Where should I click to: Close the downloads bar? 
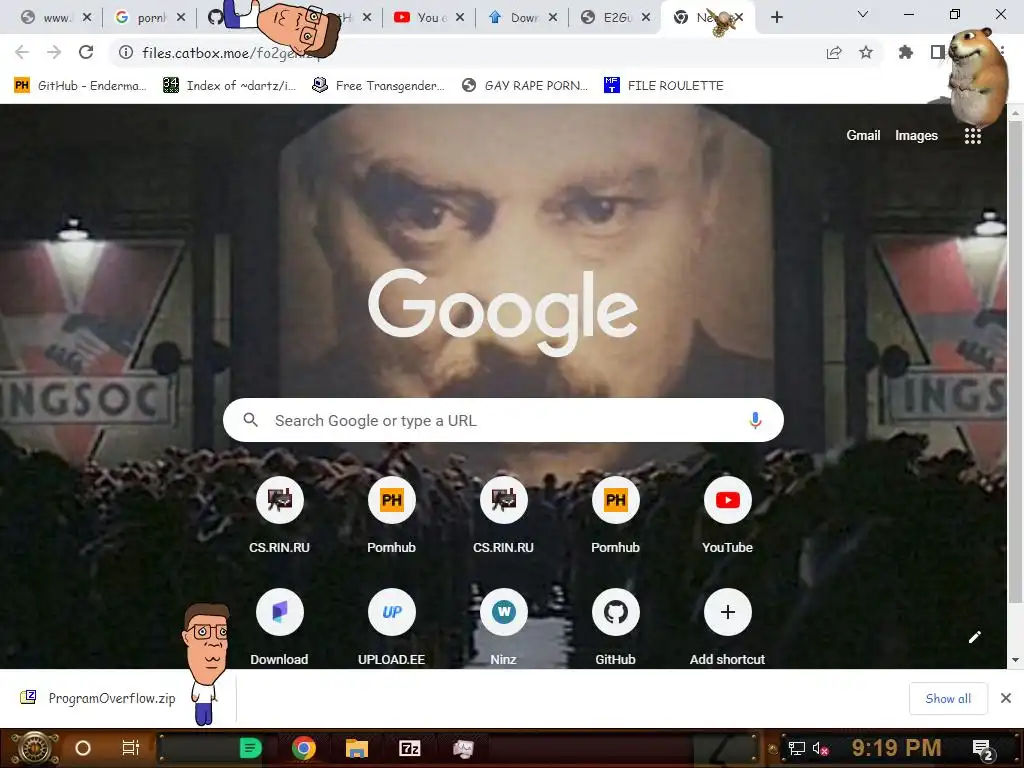tap(1006, 699)
